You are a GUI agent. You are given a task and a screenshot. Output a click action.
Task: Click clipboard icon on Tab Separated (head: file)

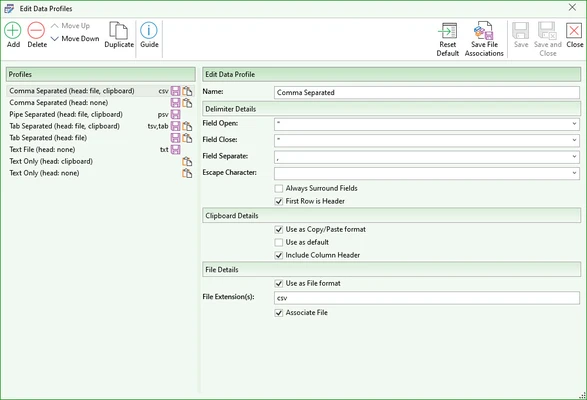coord(187,138)
